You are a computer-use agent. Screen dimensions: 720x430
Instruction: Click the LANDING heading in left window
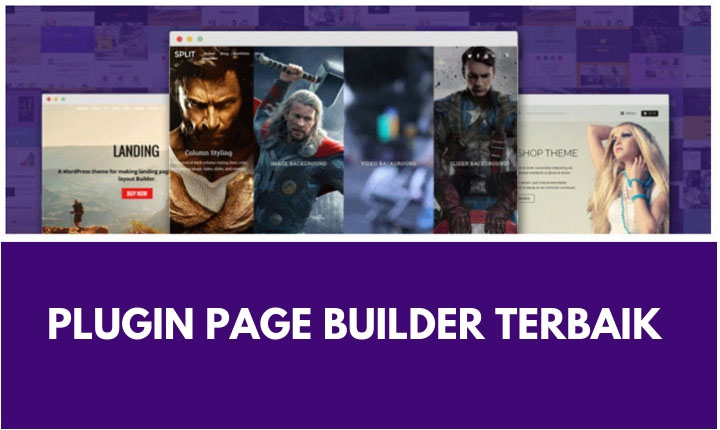(x=136, y=151)
